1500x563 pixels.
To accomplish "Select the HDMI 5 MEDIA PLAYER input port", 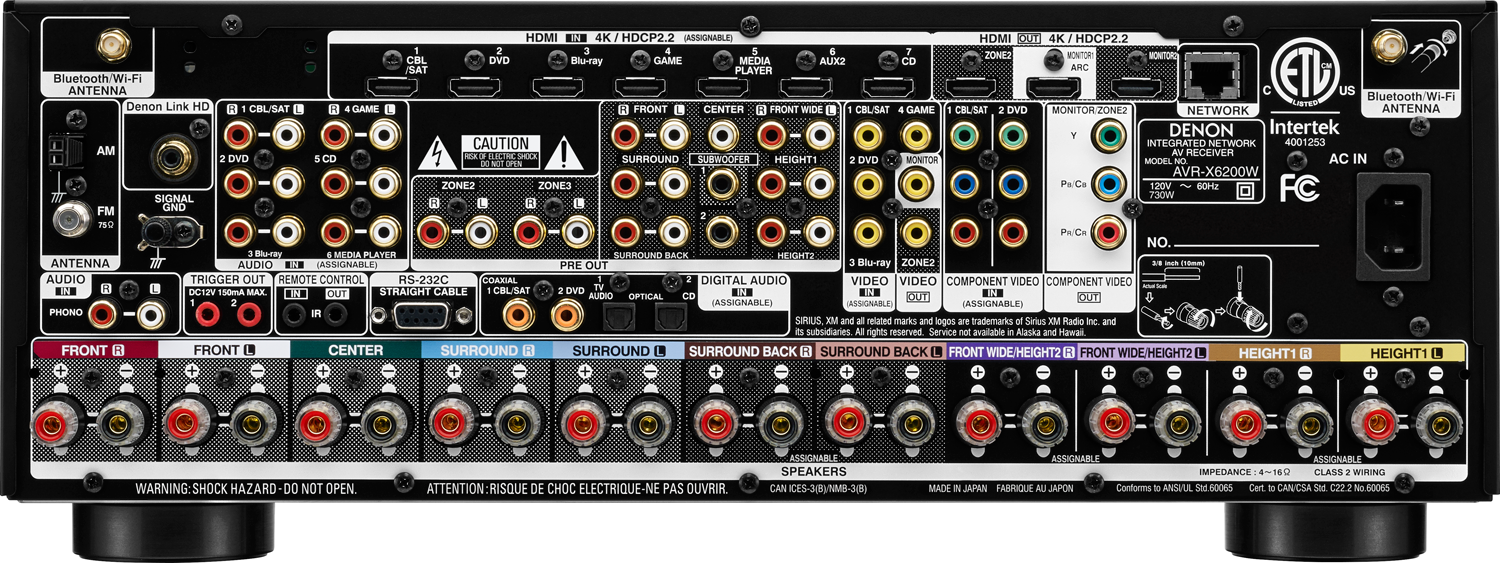I will tap(723, 86).
